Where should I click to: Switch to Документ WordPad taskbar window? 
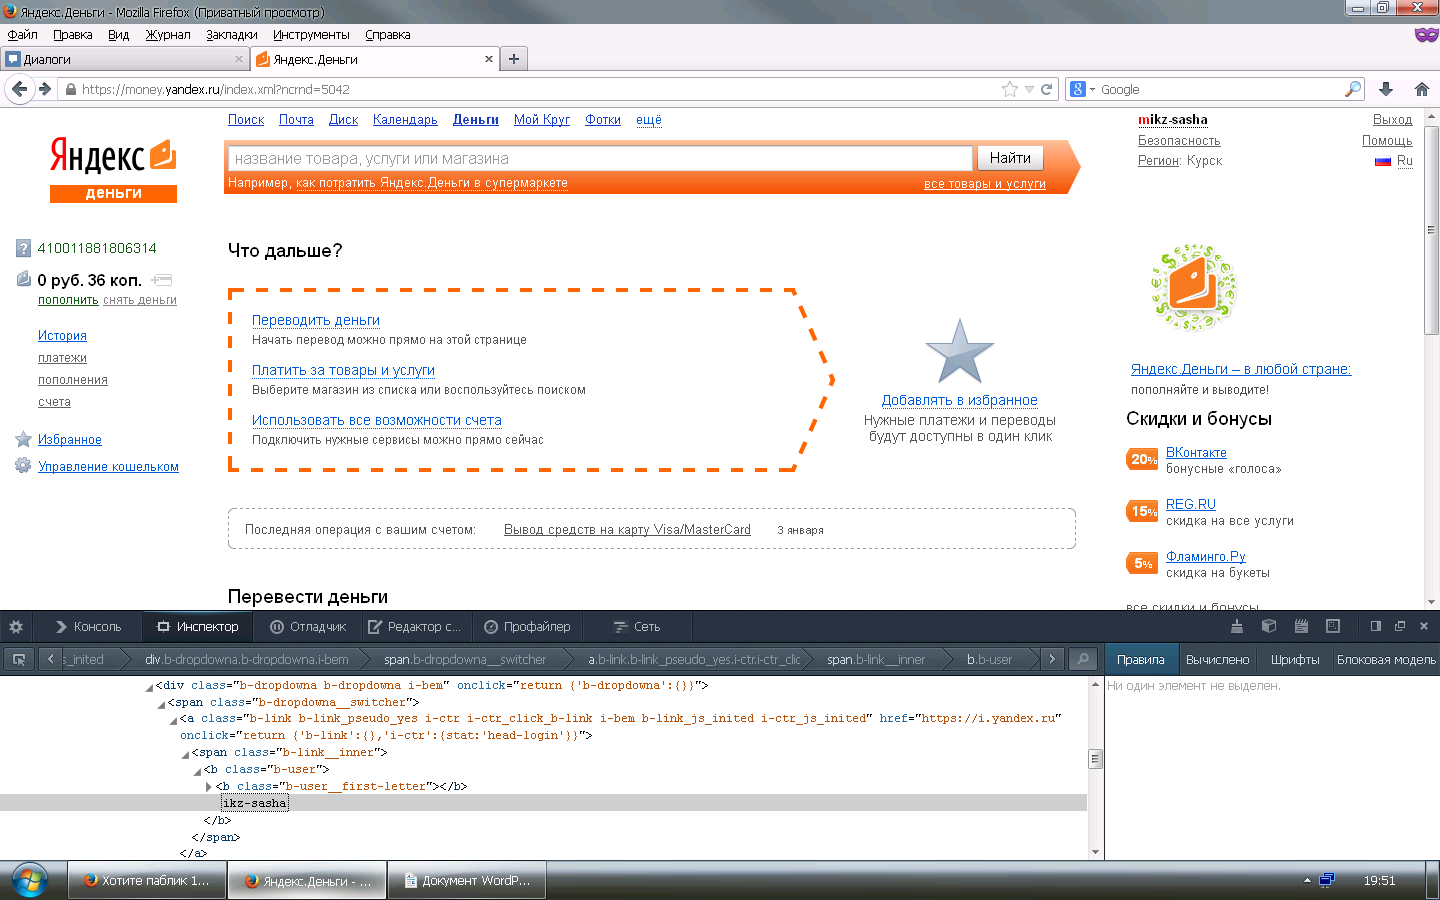(x=467, y=881)
